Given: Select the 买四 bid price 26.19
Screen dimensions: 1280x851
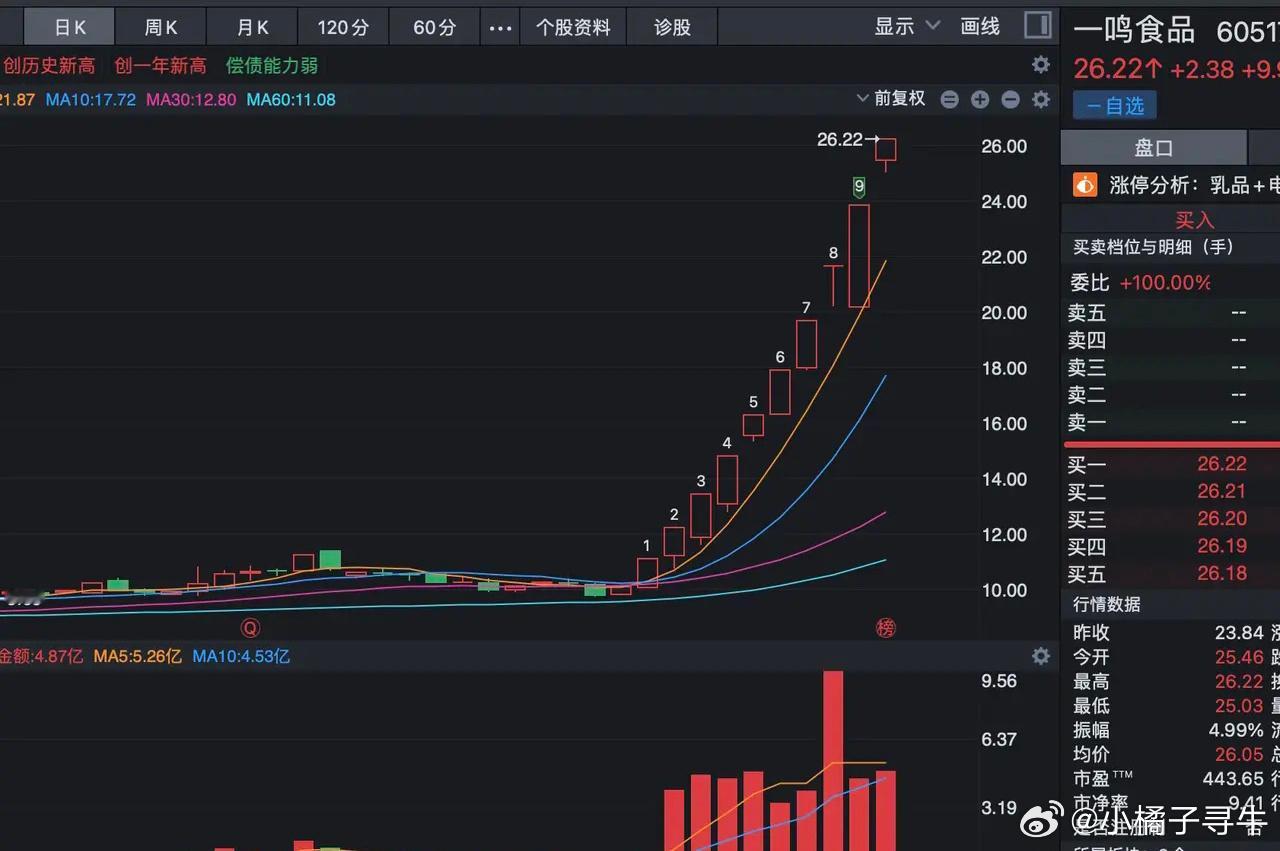Looking at the screenshot, I should click(1222, 546).
